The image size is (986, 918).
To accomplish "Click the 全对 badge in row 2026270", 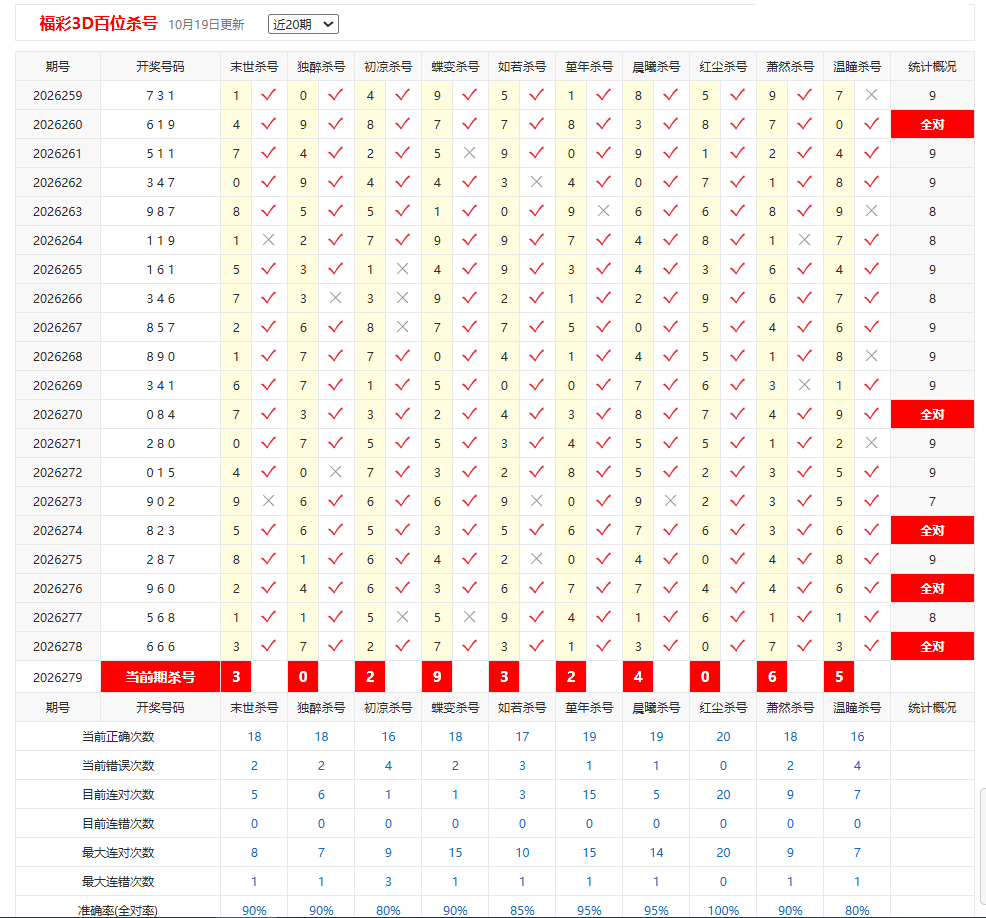I will click(932, 414).
